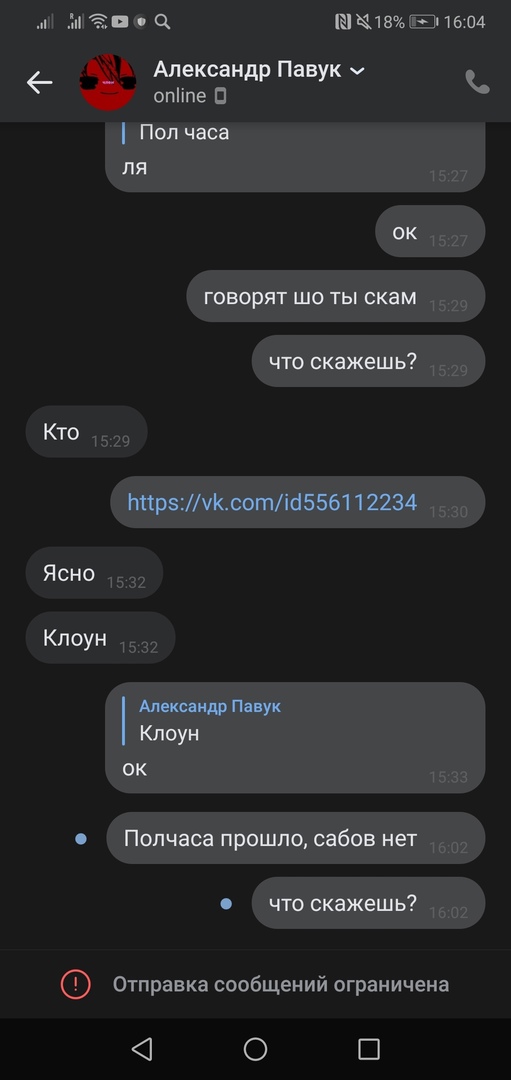The height and width of the screenshot is (1080, 511).
Task: Select the incoming "Ясно" message
Action: (94, 573)
